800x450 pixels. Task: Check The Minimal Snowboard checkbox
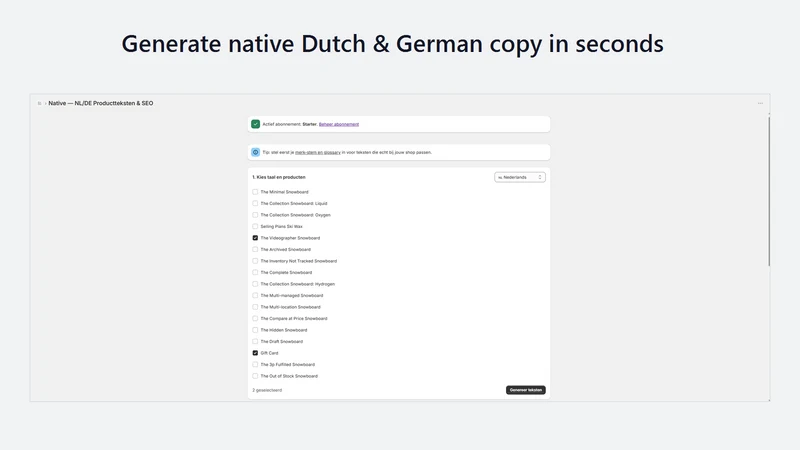tap(255, 192)
